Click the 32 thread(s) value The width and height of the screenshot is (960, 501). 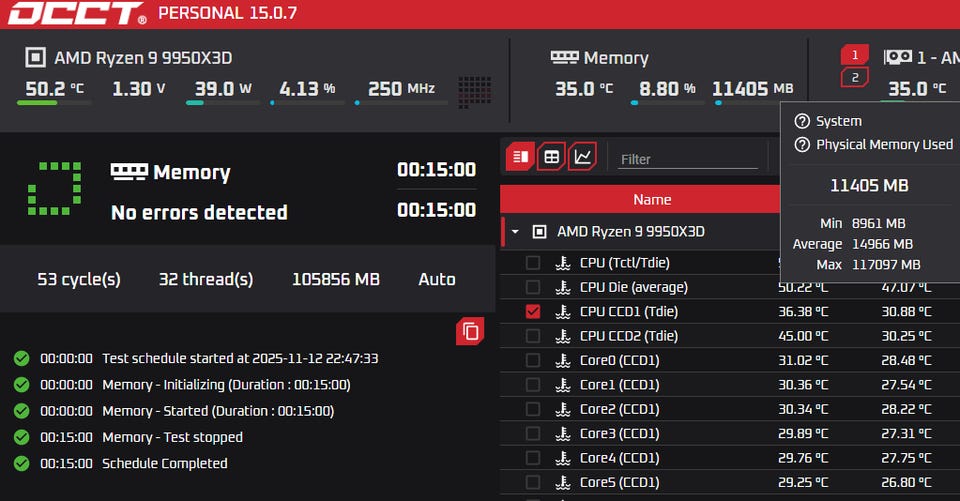click(x=206, y=279)
